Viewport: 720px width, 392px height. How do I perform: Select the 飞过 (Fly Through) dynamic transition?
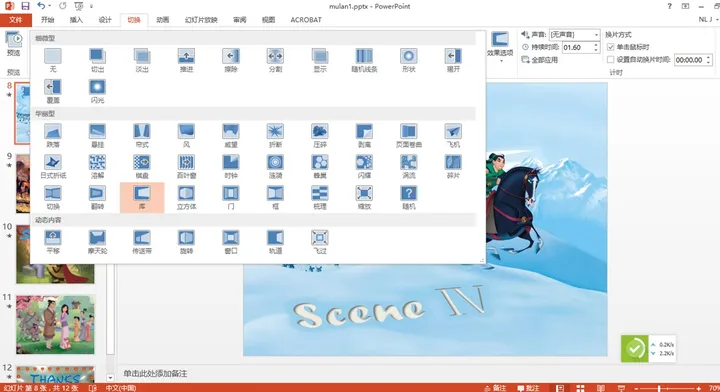[x=320, y=242]
